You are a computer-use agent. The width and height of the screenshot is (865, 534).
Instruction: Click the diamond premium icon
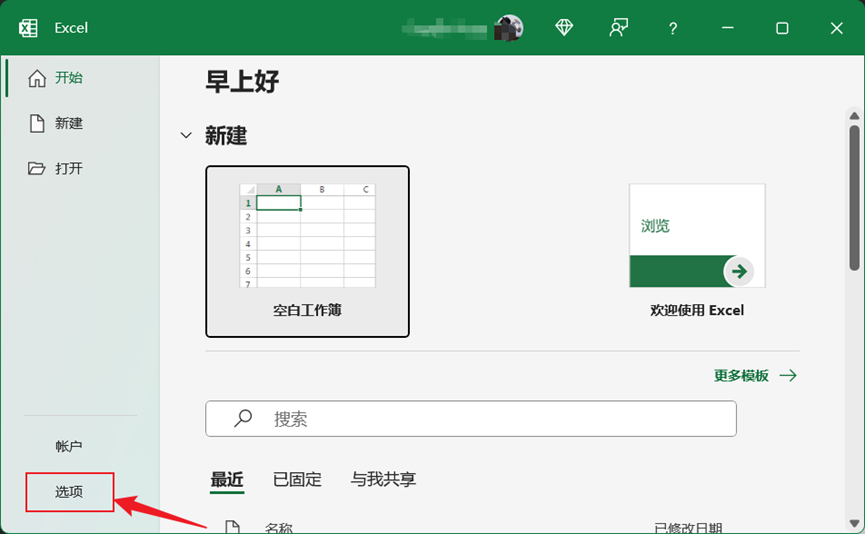tap(564, 28)
